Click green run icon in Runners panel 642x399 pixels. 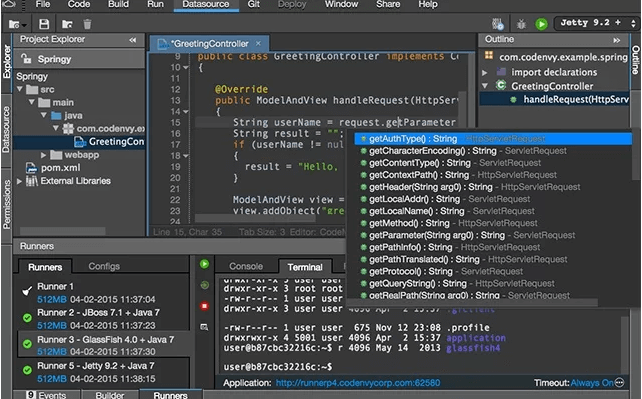pos(204,264)
